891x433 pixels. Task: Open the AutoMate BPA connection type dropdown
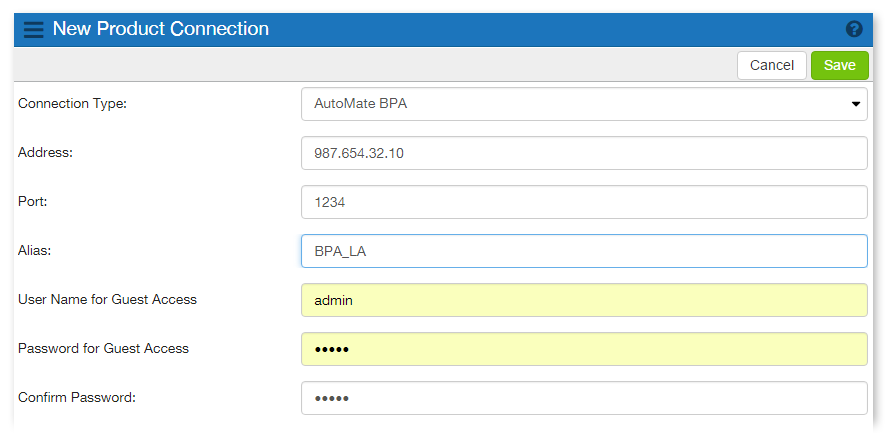pyautogui.click(x=583, y=103)
